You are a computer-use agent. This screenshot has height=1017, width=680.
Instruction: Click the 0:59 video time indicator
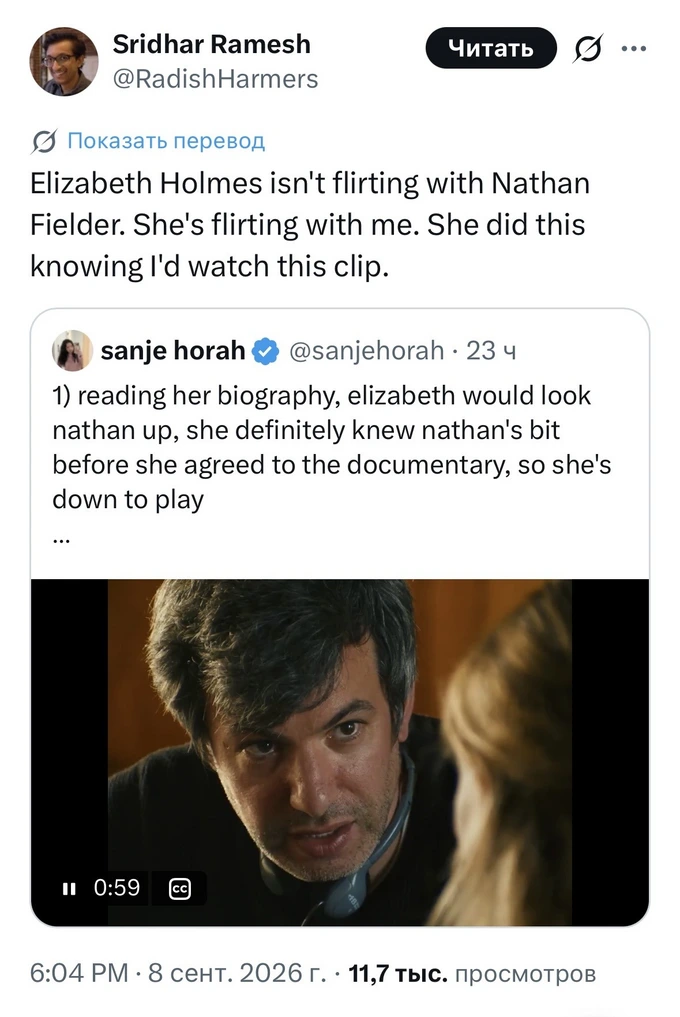coord(117,887)
